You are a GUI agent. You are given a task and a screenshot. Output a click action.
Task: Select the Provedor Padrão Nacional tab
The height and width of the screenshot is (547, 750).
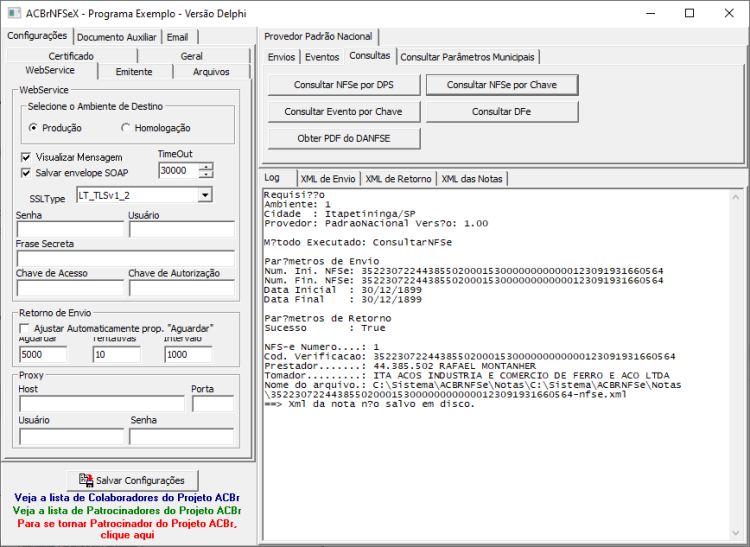318,36
